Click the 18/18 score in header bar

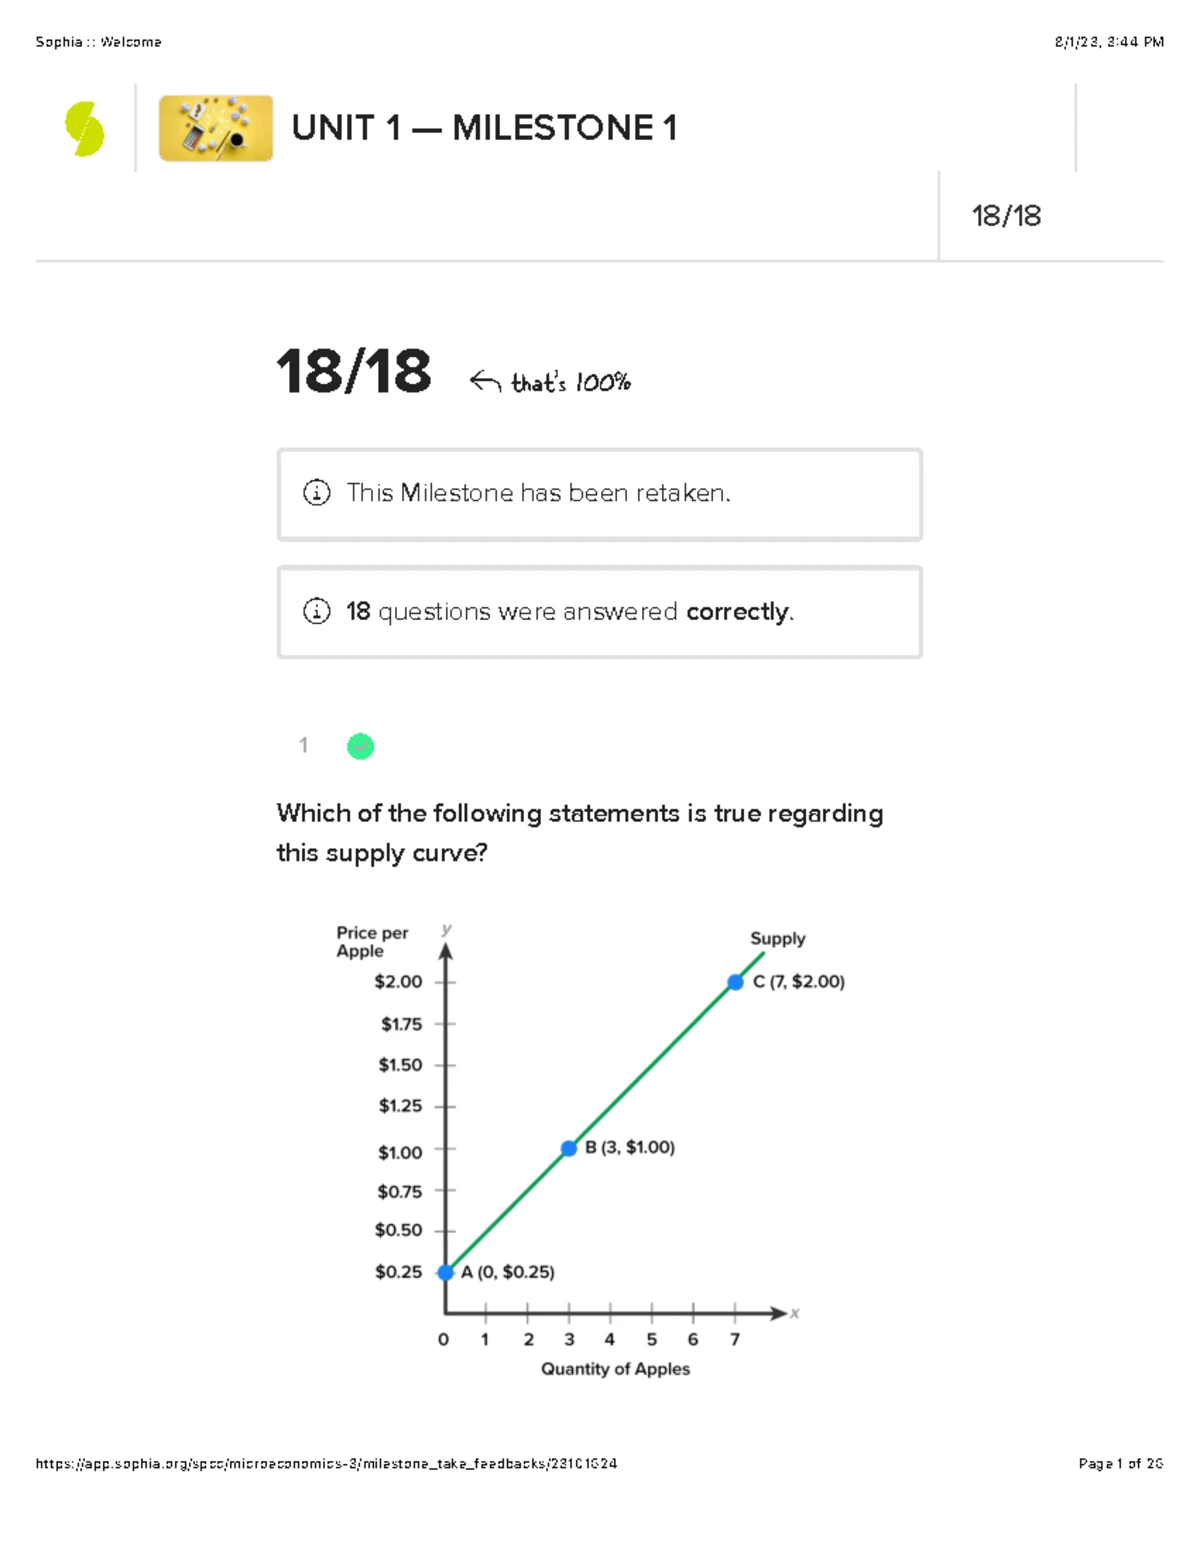pyautogui.click(x=1006, y=216)
